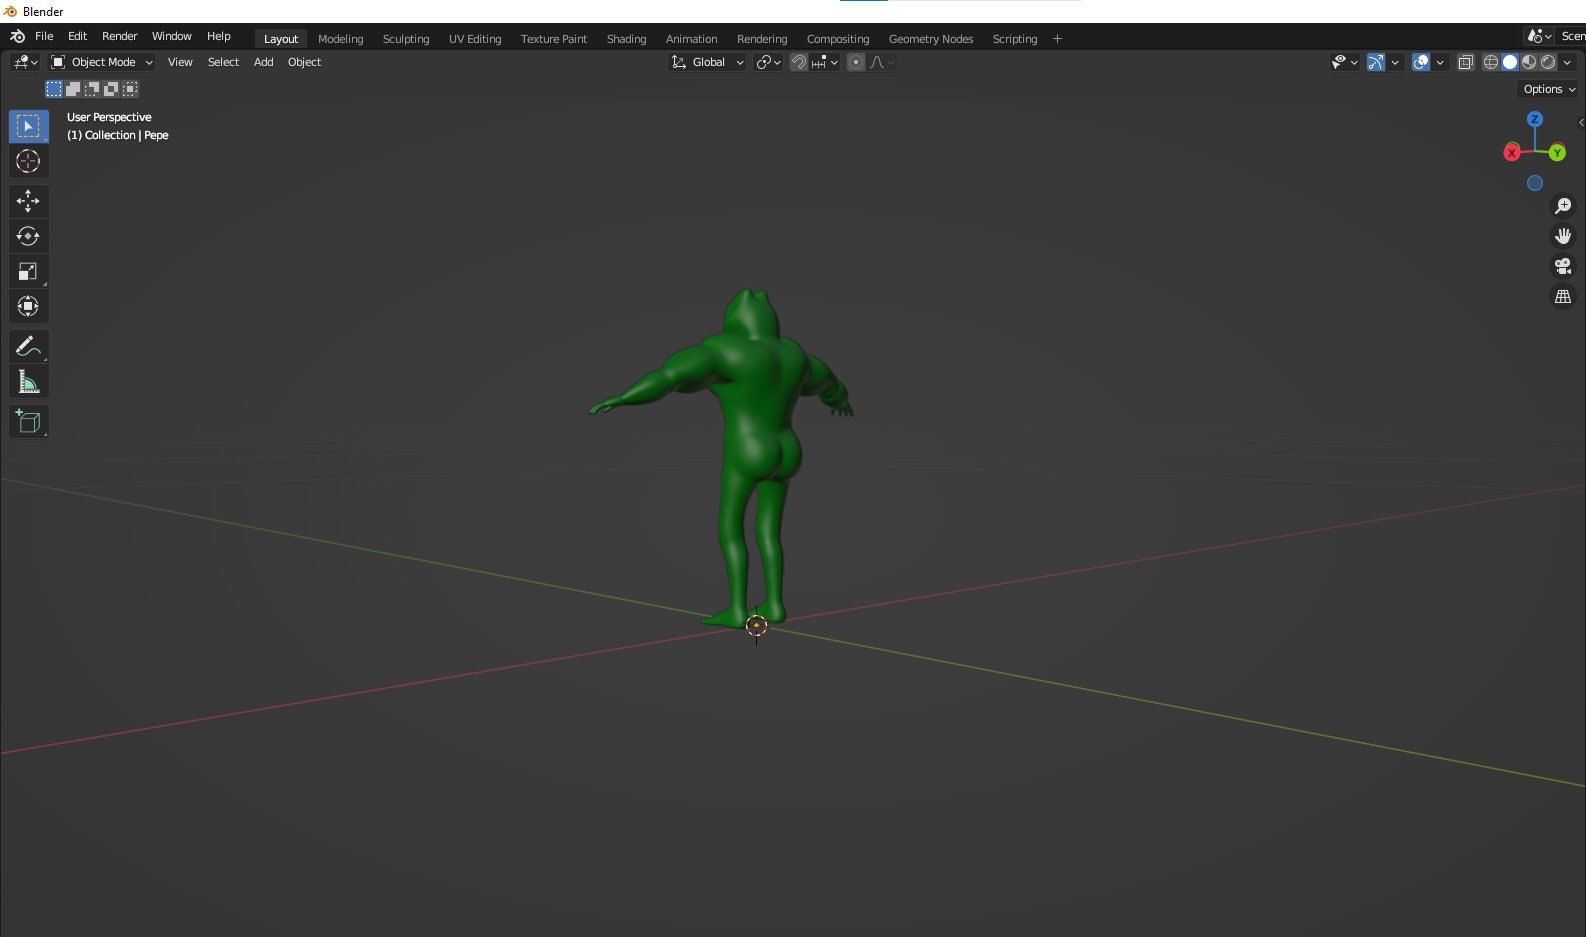Switch to the Sculpting workspace tab
The height and width of the screenshot is (937, 1586).
406,39
